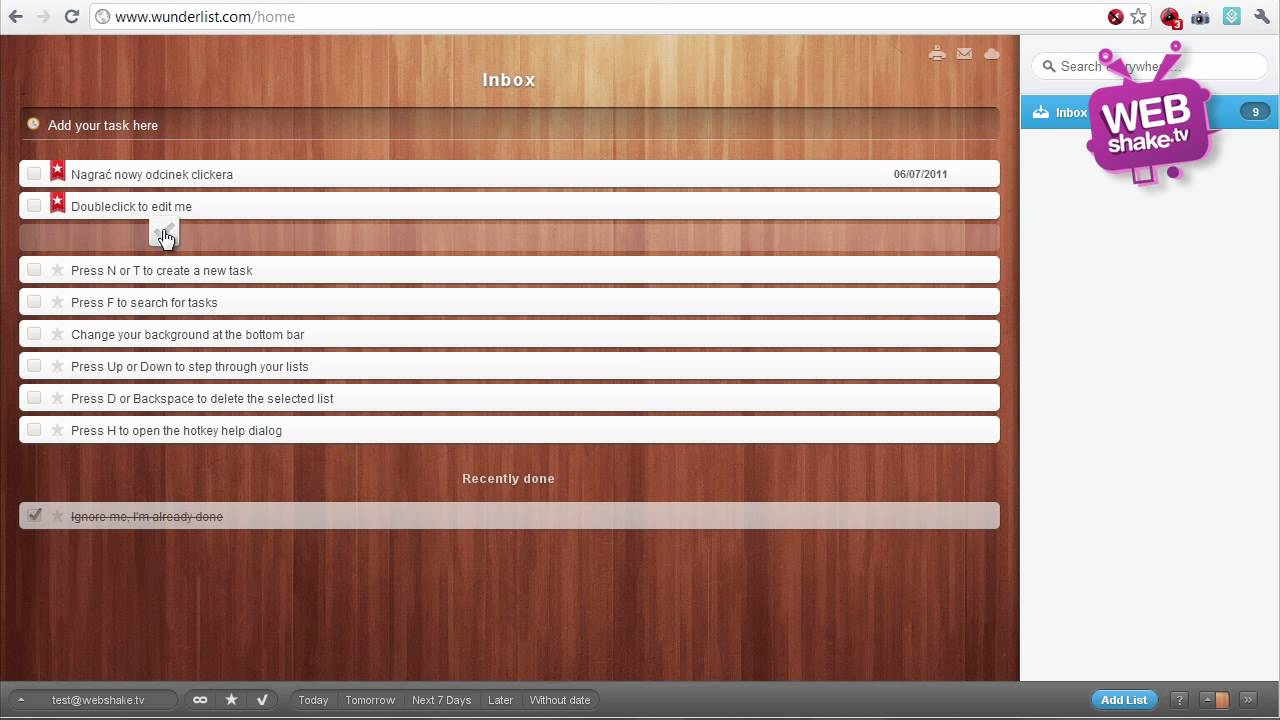Click the print tasks icon

click(x=936, y=54)
